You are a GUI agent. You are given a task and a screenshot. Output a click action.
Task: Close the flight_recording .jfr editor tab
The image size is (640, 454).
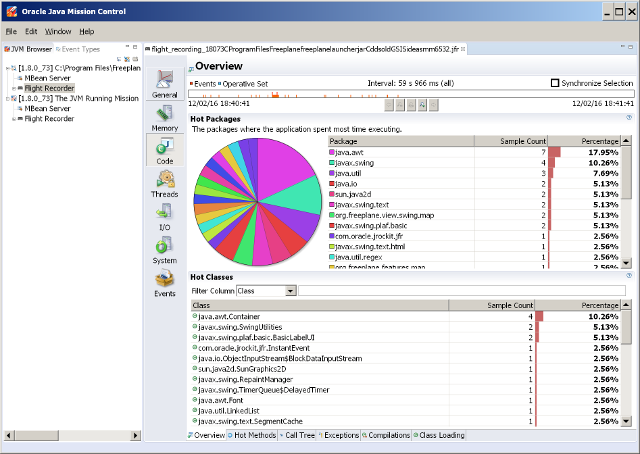click(x=463, y=49)
